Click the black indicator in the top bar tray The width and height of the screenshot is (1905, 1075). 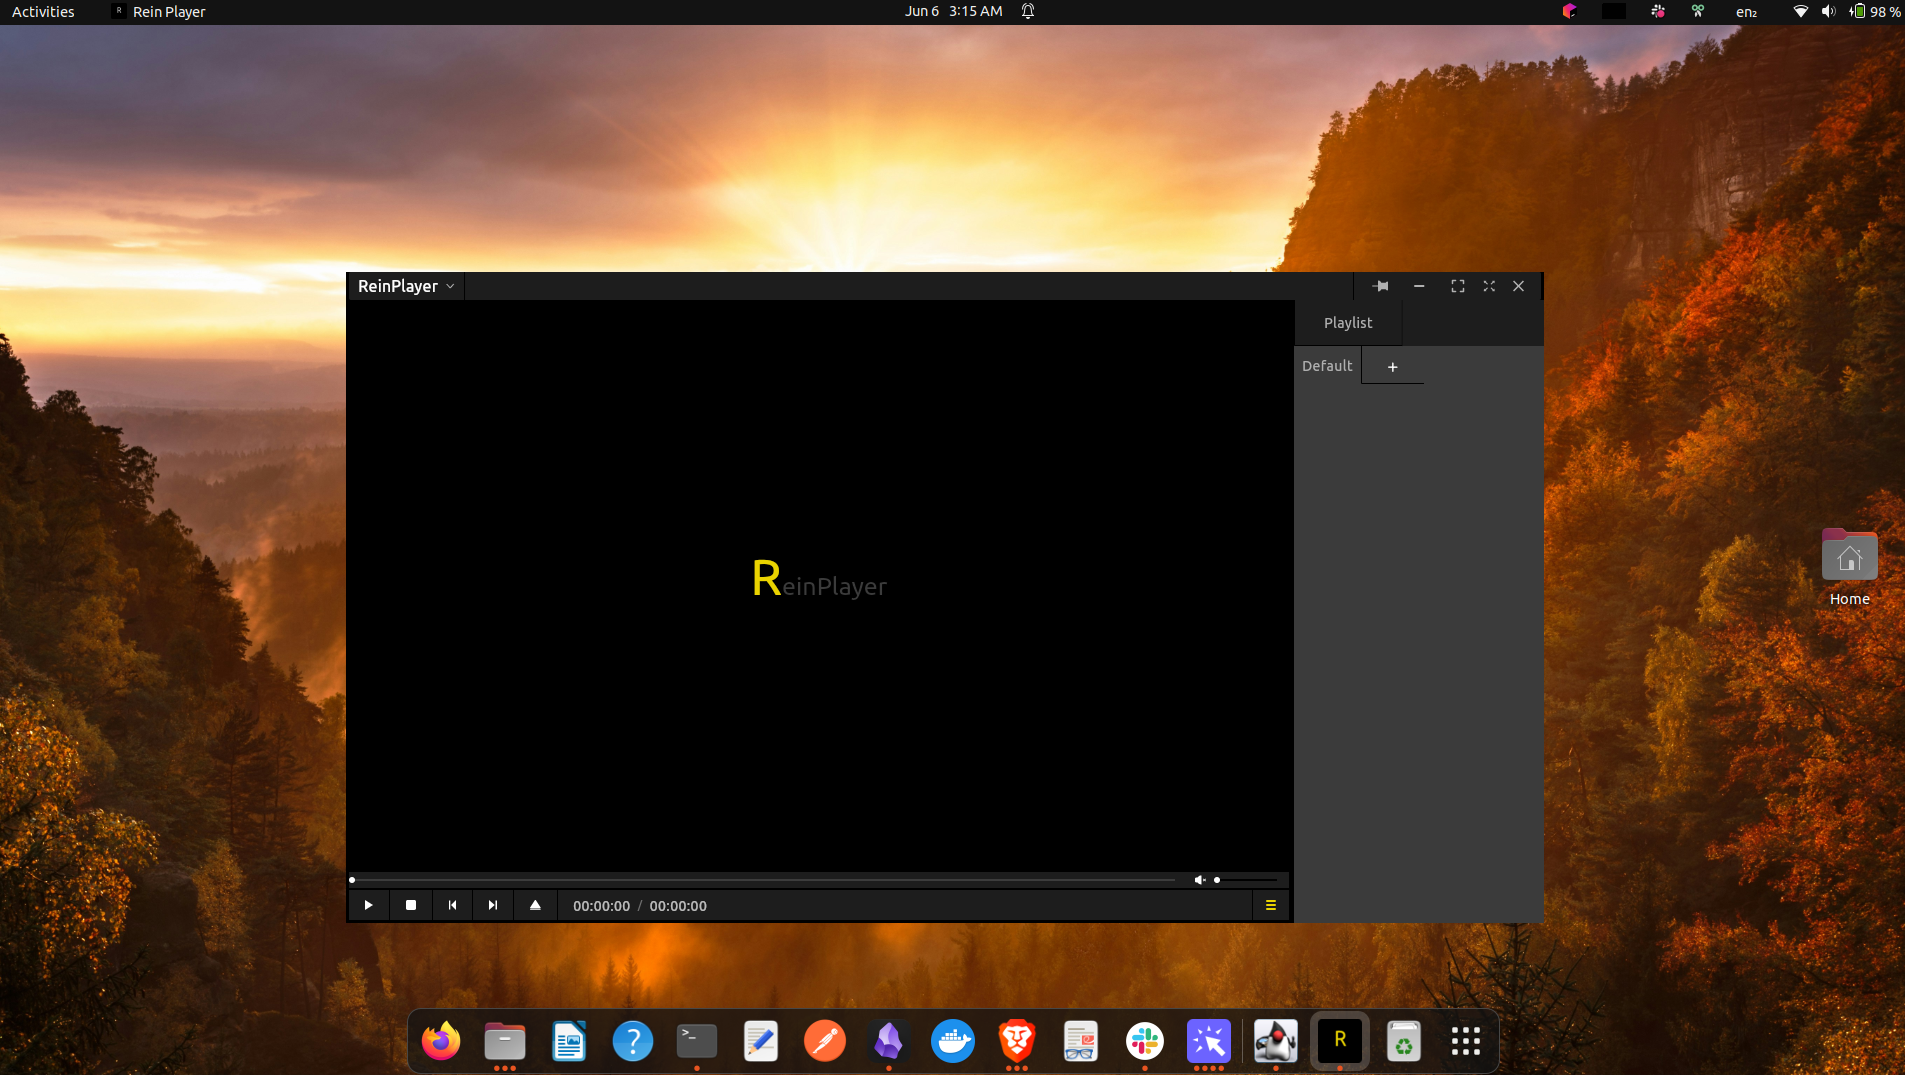tap(1613, 12)
